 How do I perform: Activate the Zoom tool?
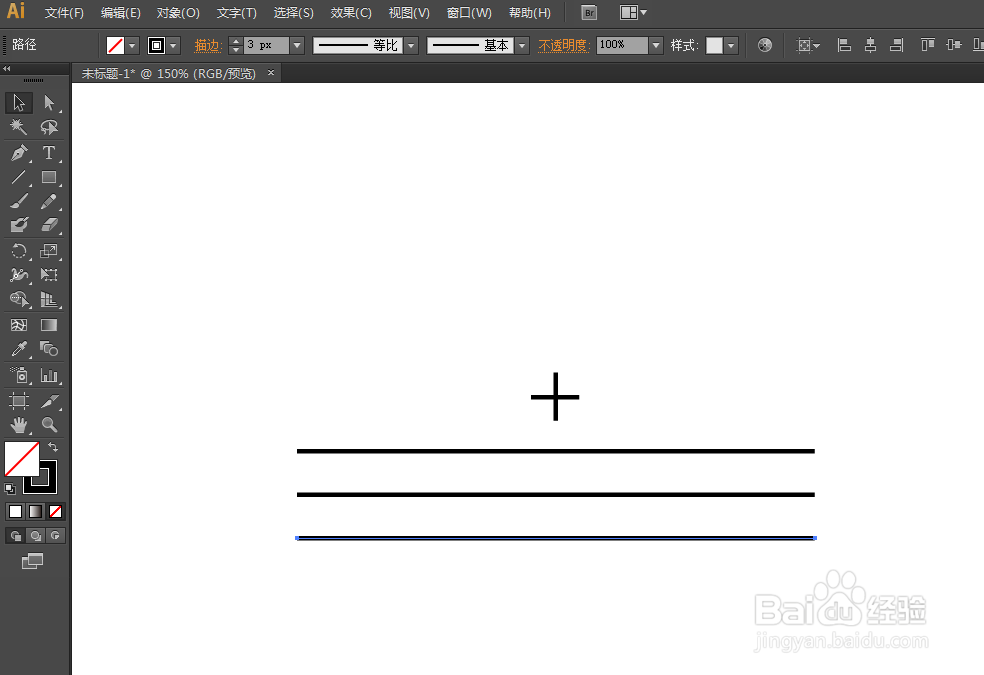tap(47, 423)
